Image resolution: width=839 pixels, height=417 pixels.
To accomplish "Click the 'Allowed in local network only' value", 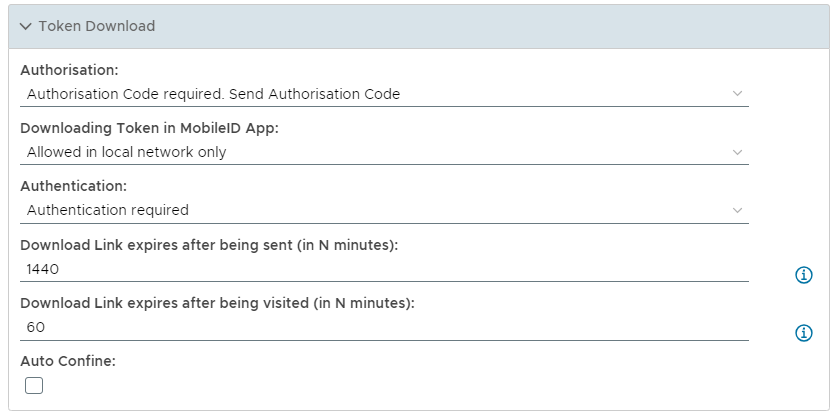I will click(127, 152).
